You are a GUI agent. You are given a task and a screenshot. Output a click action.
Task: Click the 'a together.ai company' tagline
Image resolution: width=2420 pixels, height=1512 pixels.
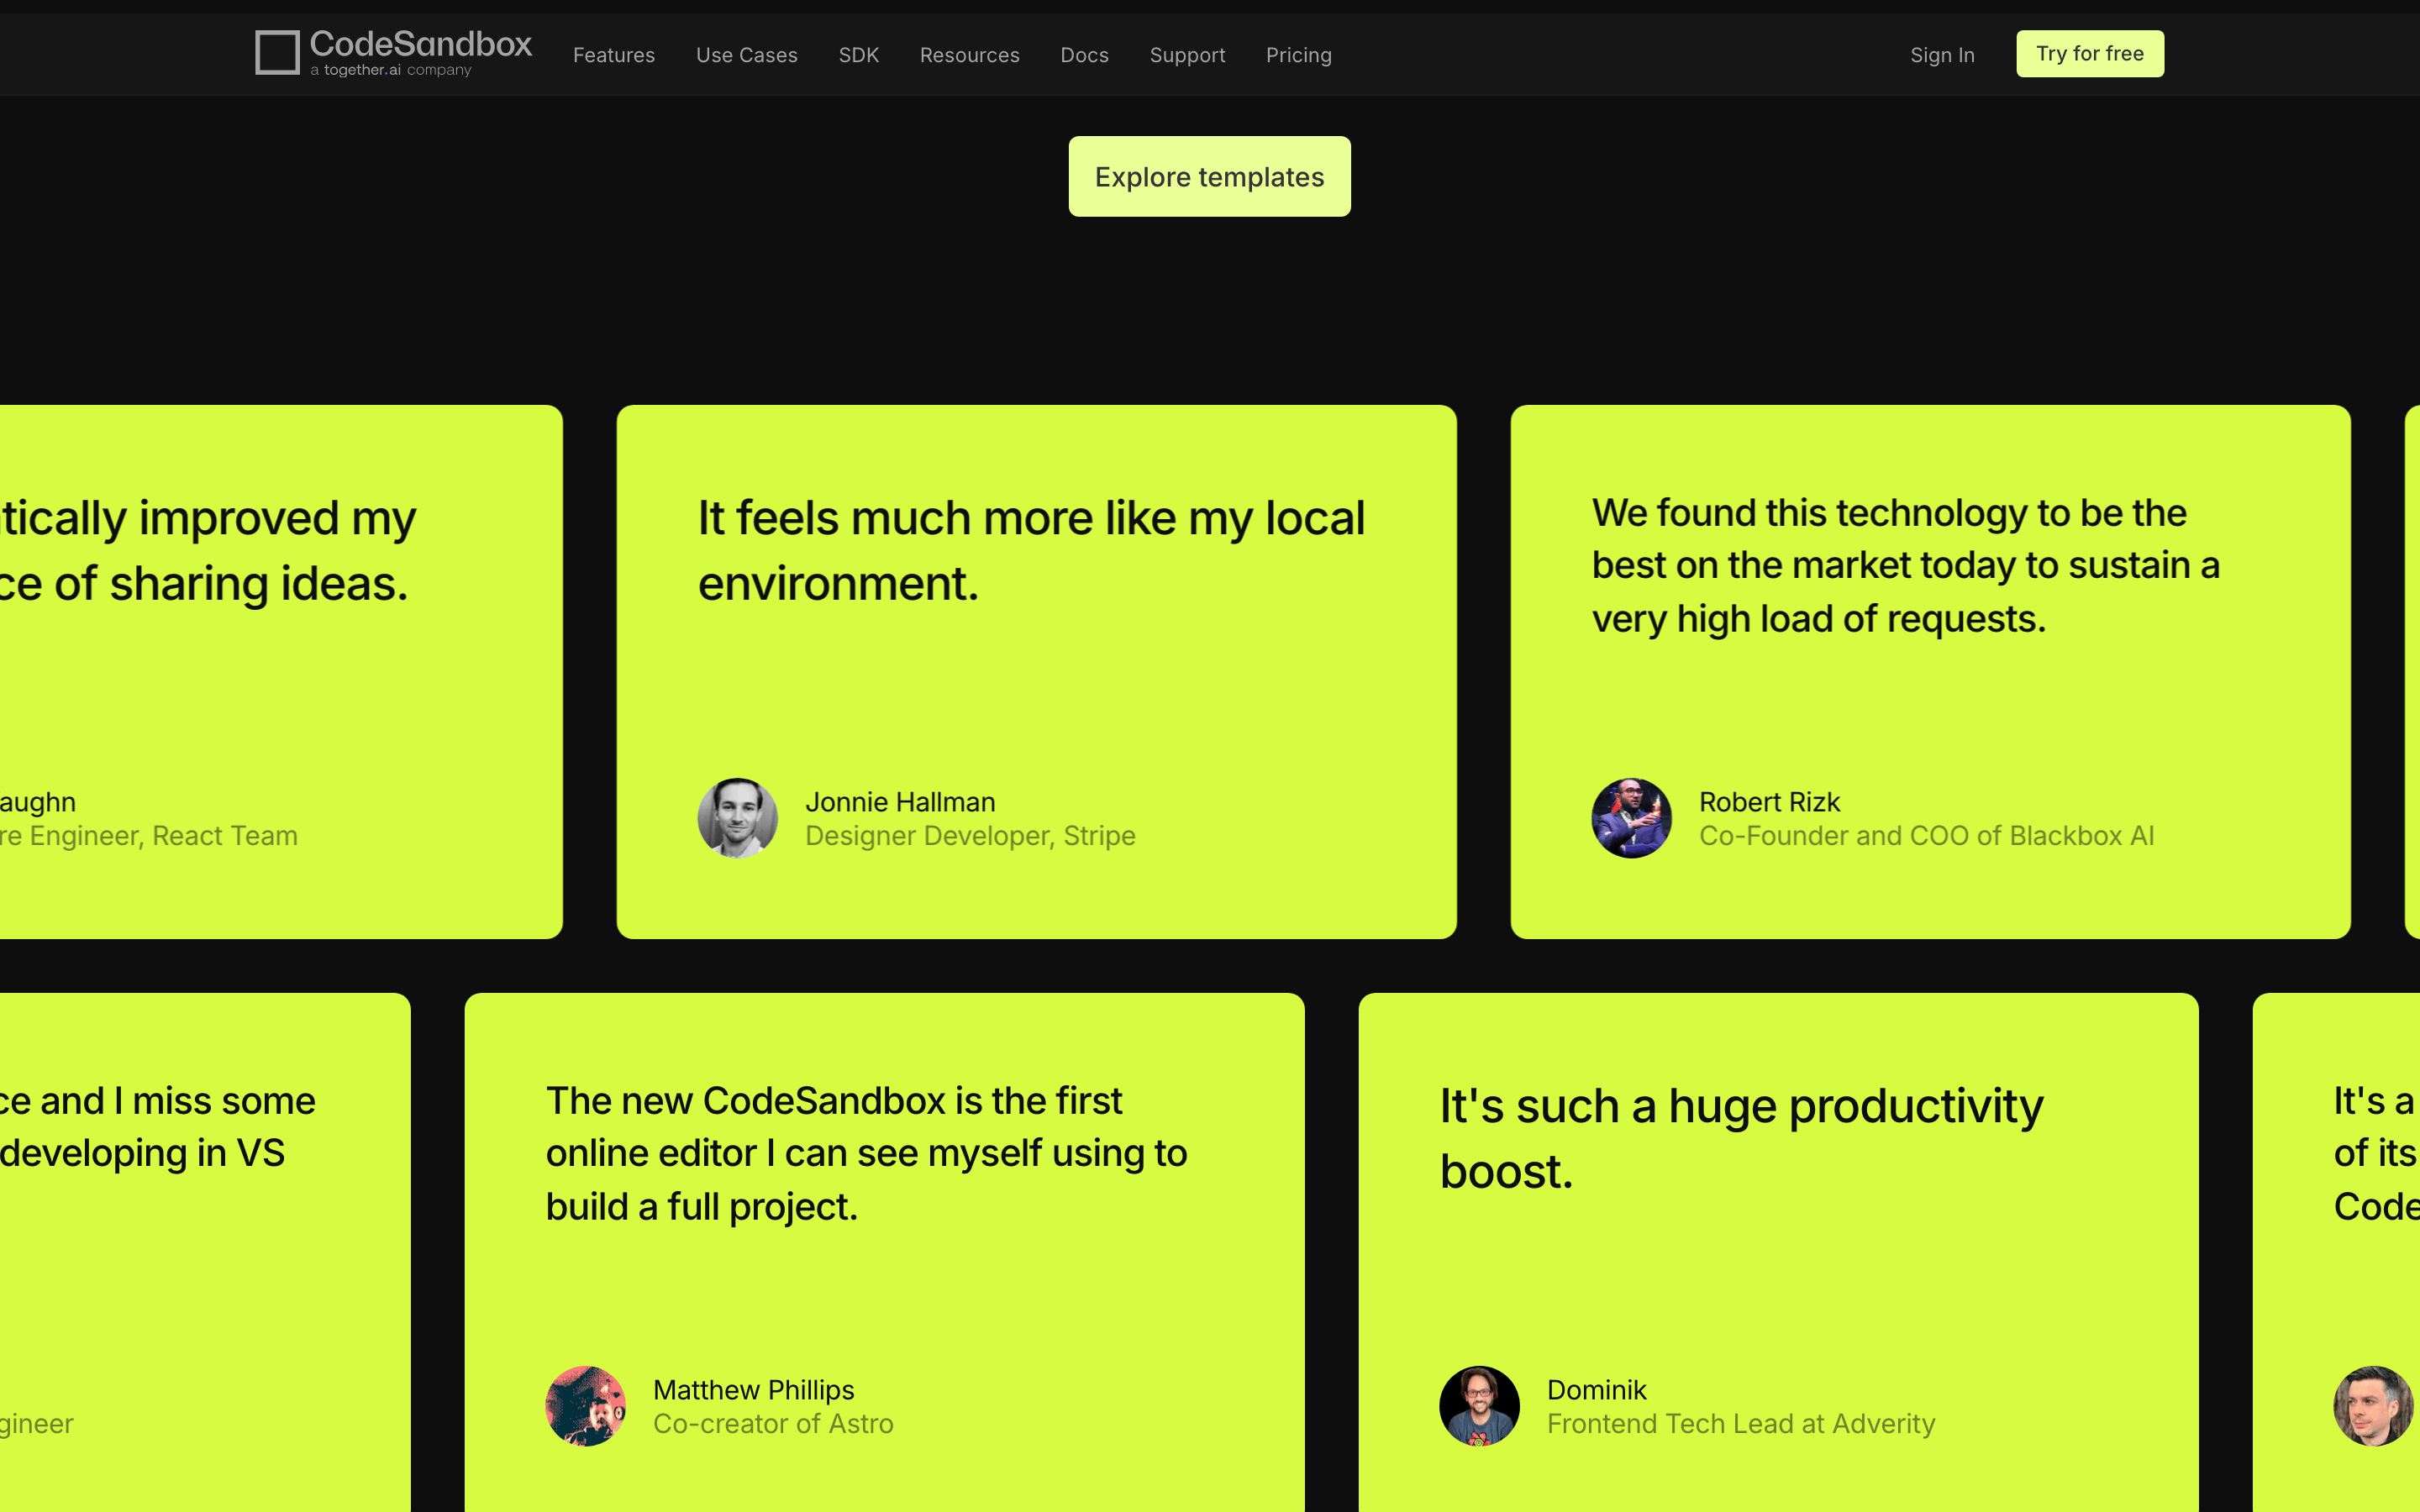391,70
